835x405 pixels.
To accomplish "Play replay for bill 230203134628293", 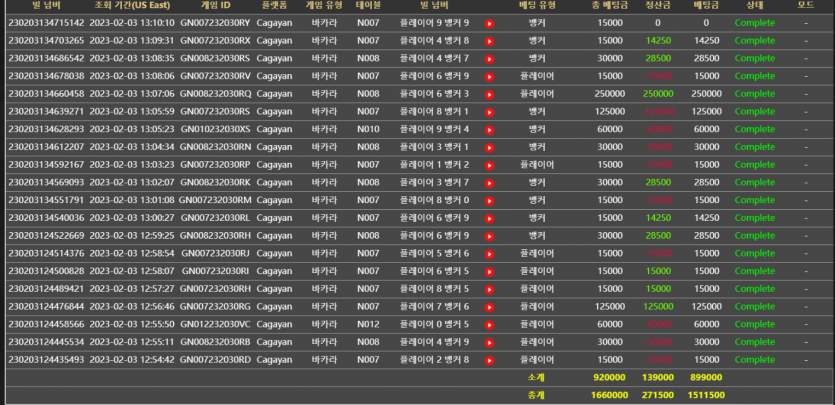I will tap(489, 130).
